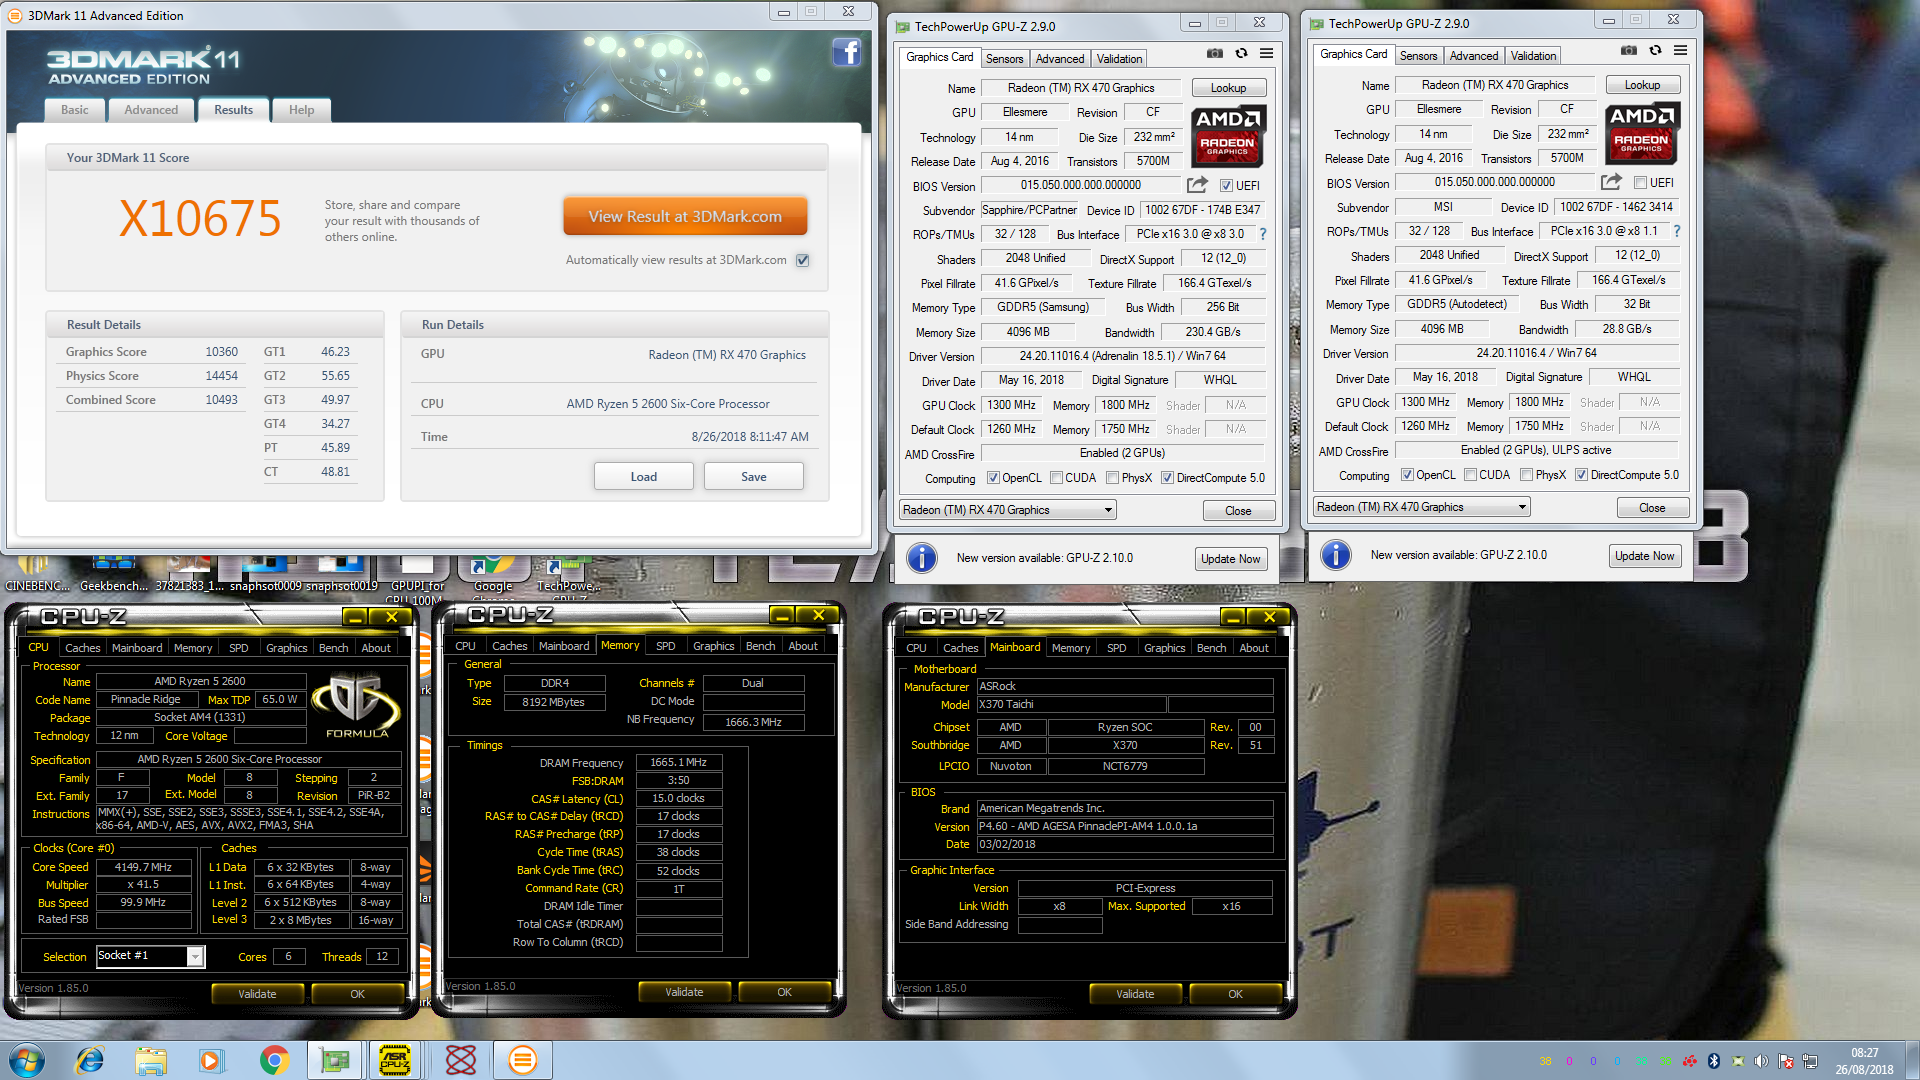Click Bus Interface question mark, left GPU-Z
The image size is (1920, 1080).
pyautogui.click(x=1263, y=234)
